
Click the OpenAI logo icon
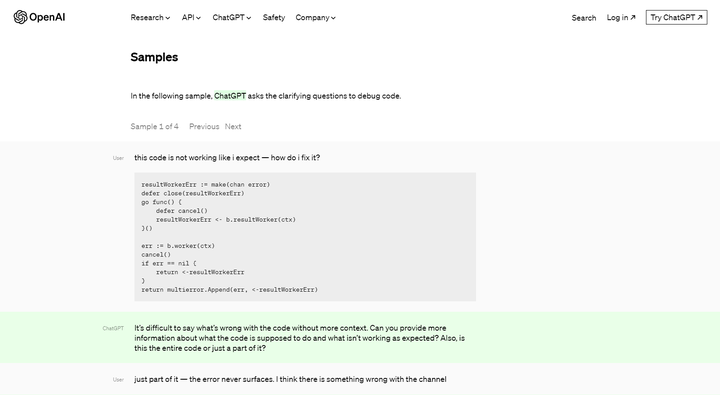[20, 17]
